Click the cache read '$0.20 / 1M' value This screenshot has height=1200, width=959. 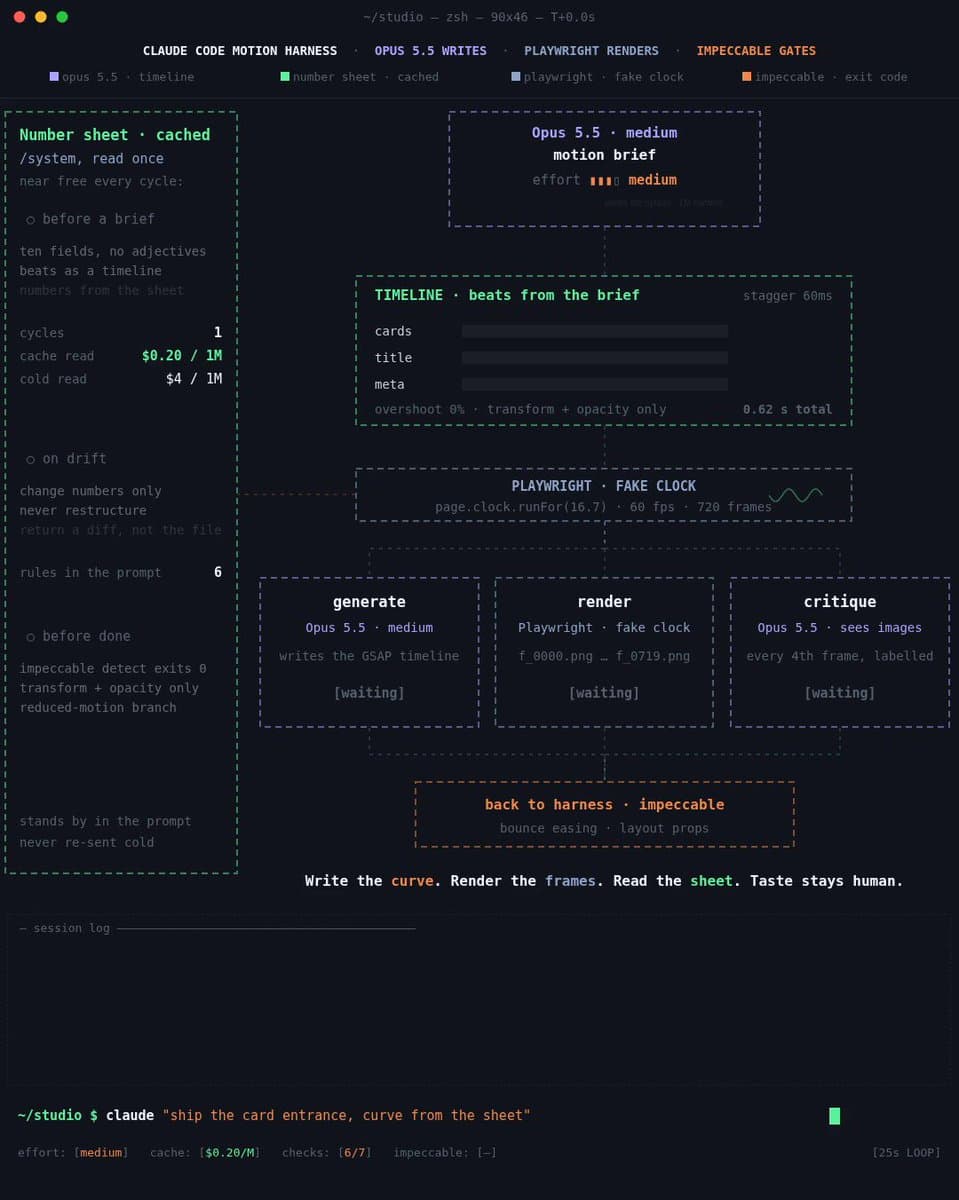(x=182, y=355)
